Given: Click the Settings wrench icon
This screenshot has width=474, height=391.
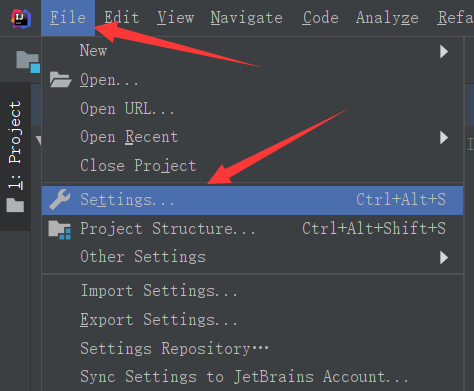Looking at the screenshot, I should 60,199.
